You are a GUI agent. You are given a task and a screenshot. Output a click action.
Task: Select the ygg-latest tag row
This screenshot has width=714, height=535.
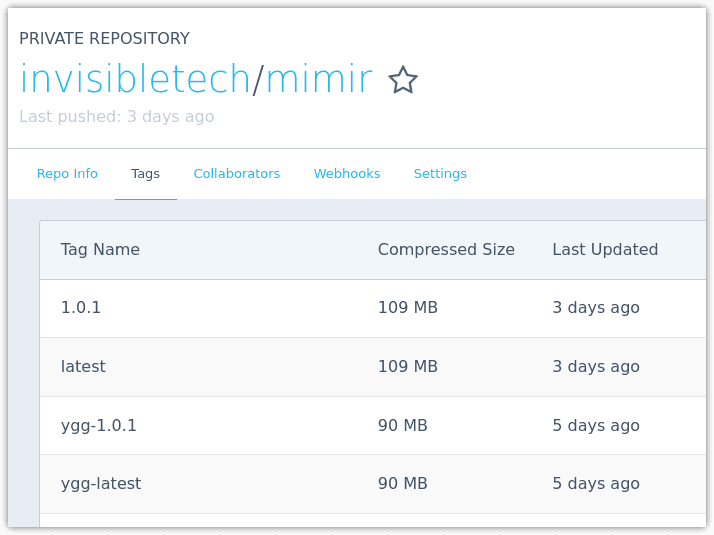coord(373,484)
